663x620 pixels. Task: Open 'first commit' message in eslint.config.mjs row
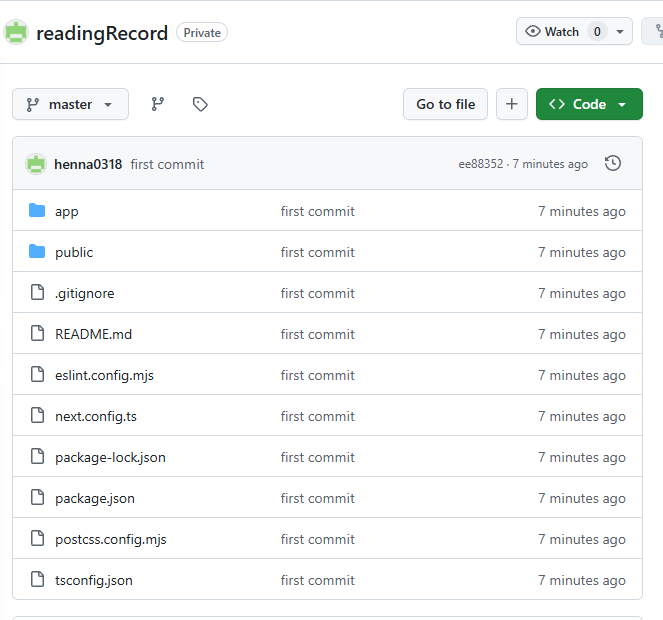[x=318, y=376]
